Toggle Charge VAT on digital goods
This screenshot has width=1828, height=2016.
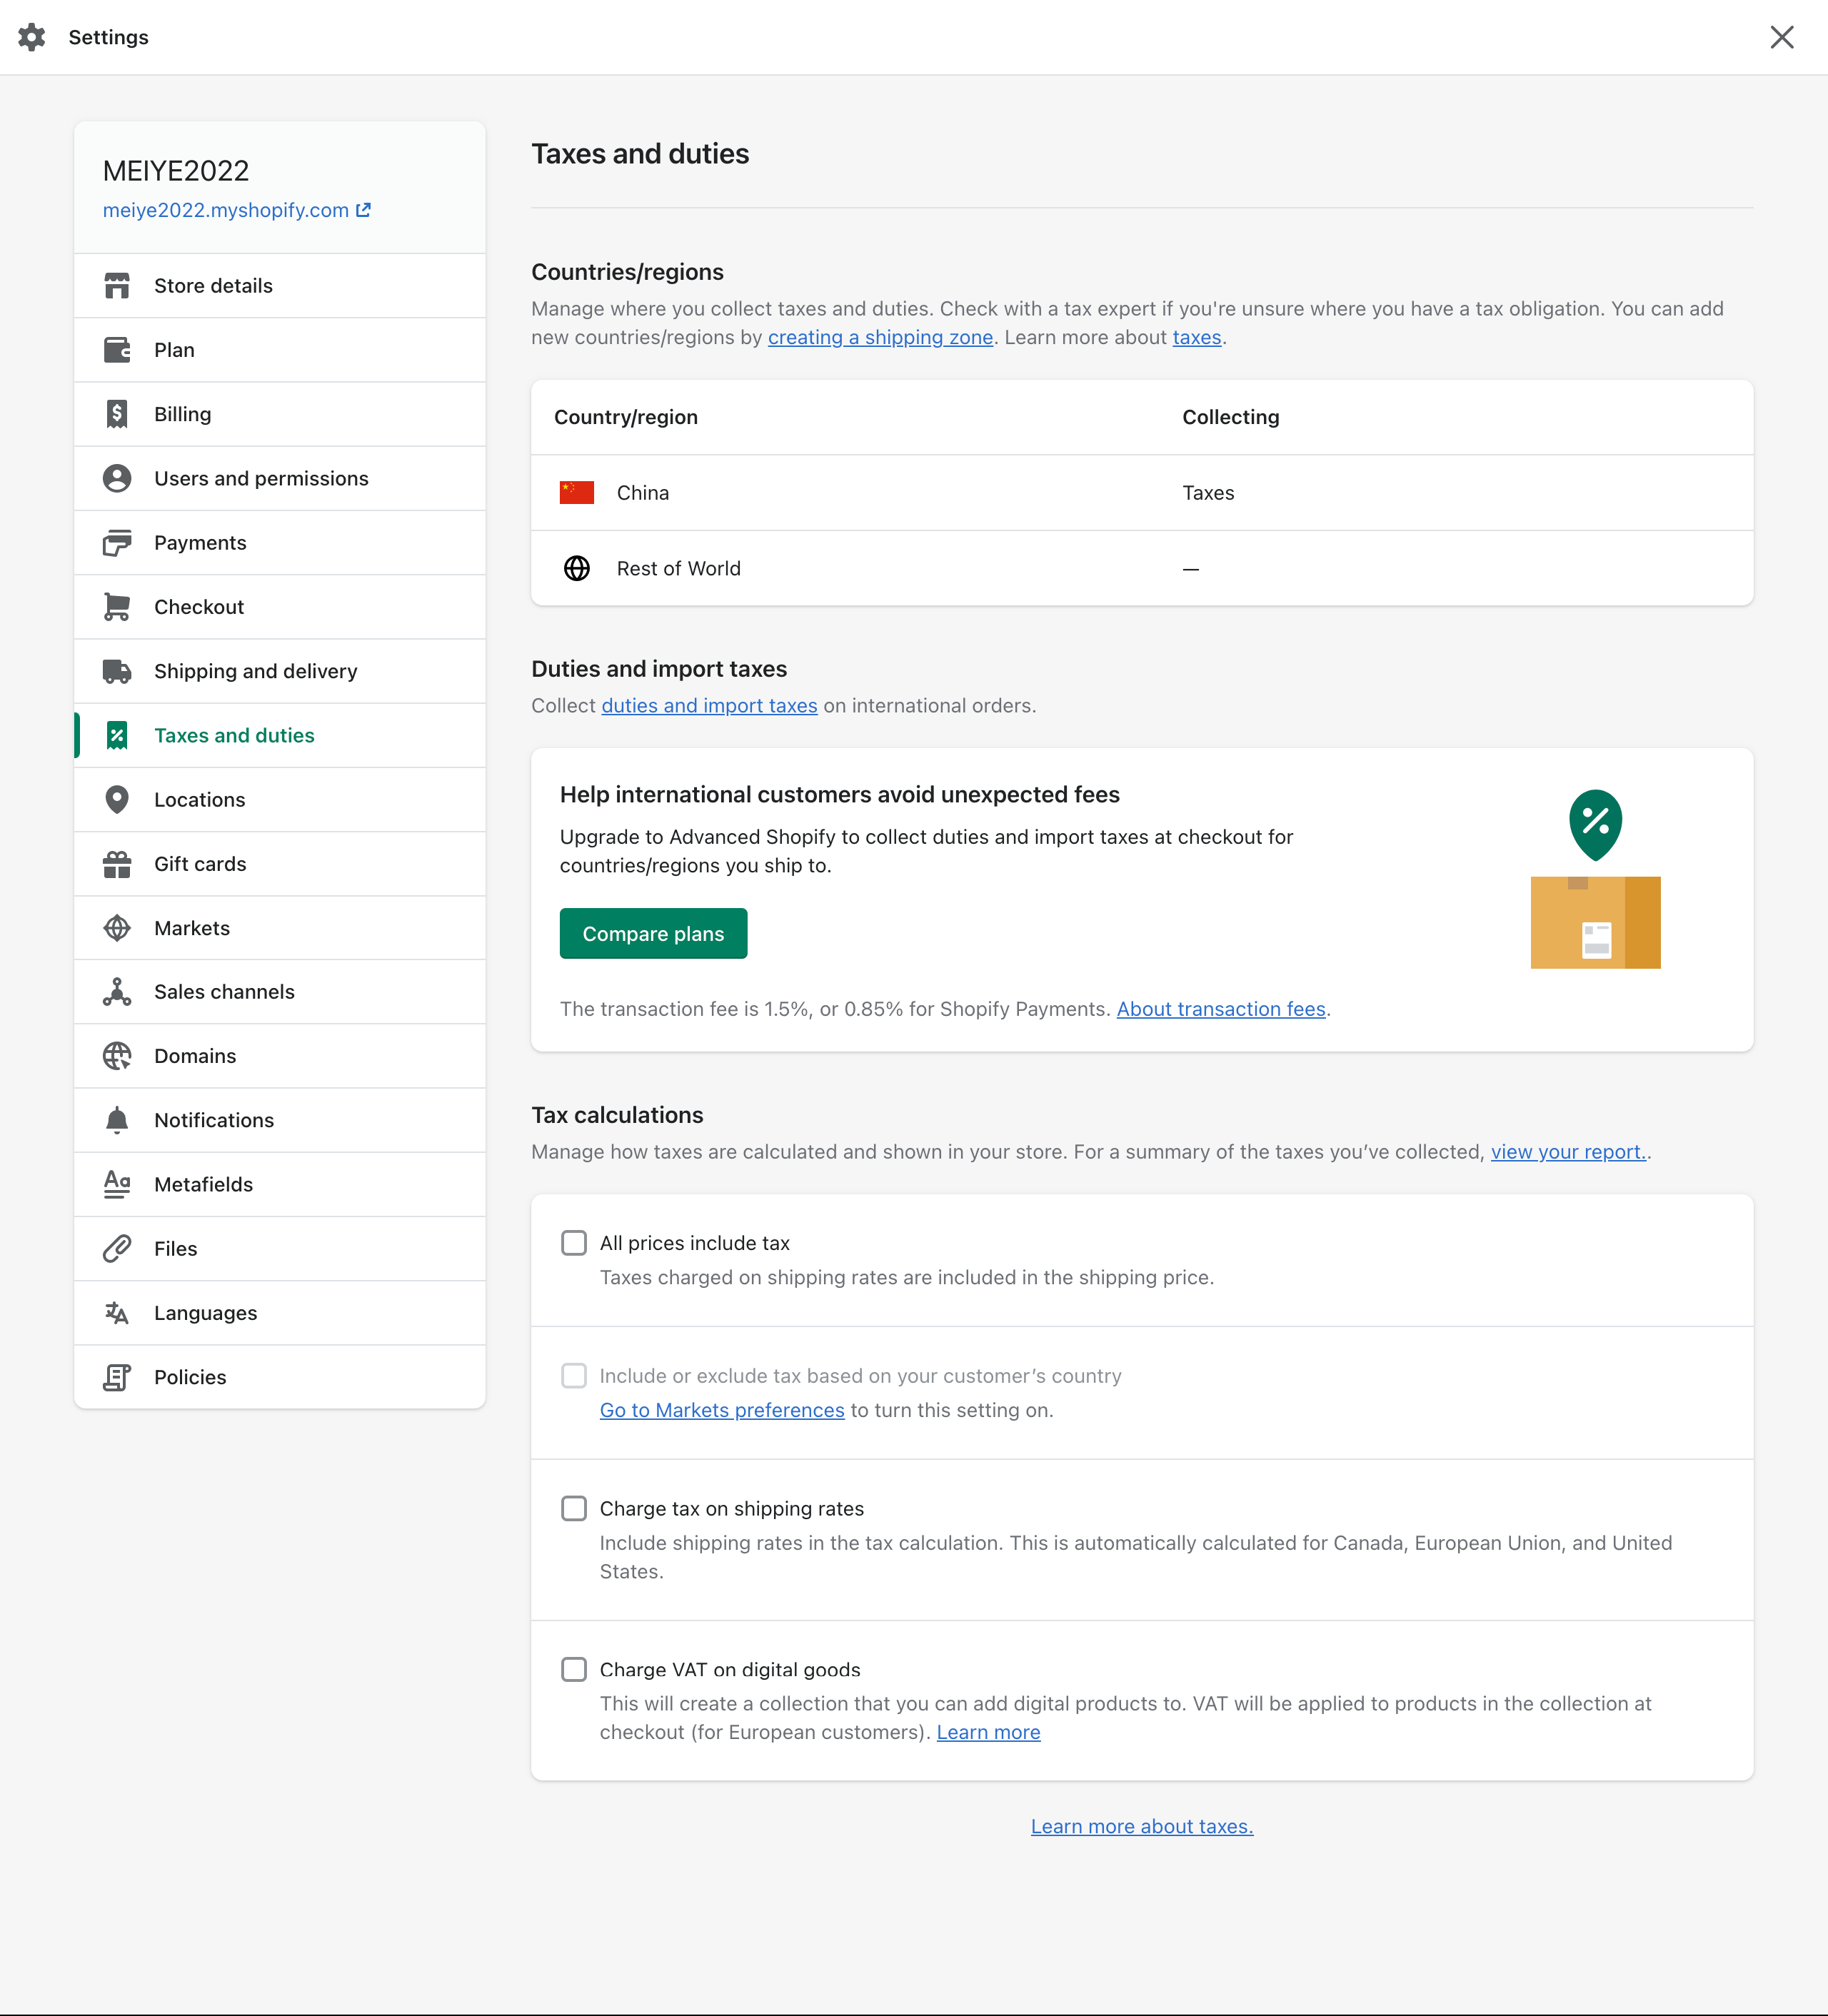coord(574,1669)
